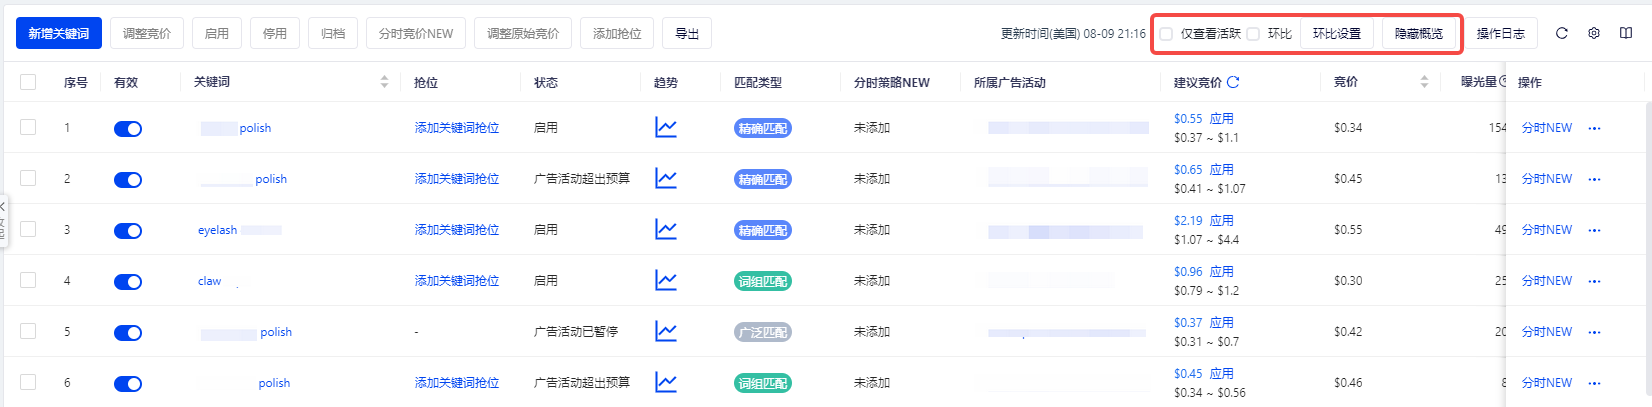1652x407 pixels.
Task: Open more actions ellipsis for row 2
Action: tap(1594, 179)
